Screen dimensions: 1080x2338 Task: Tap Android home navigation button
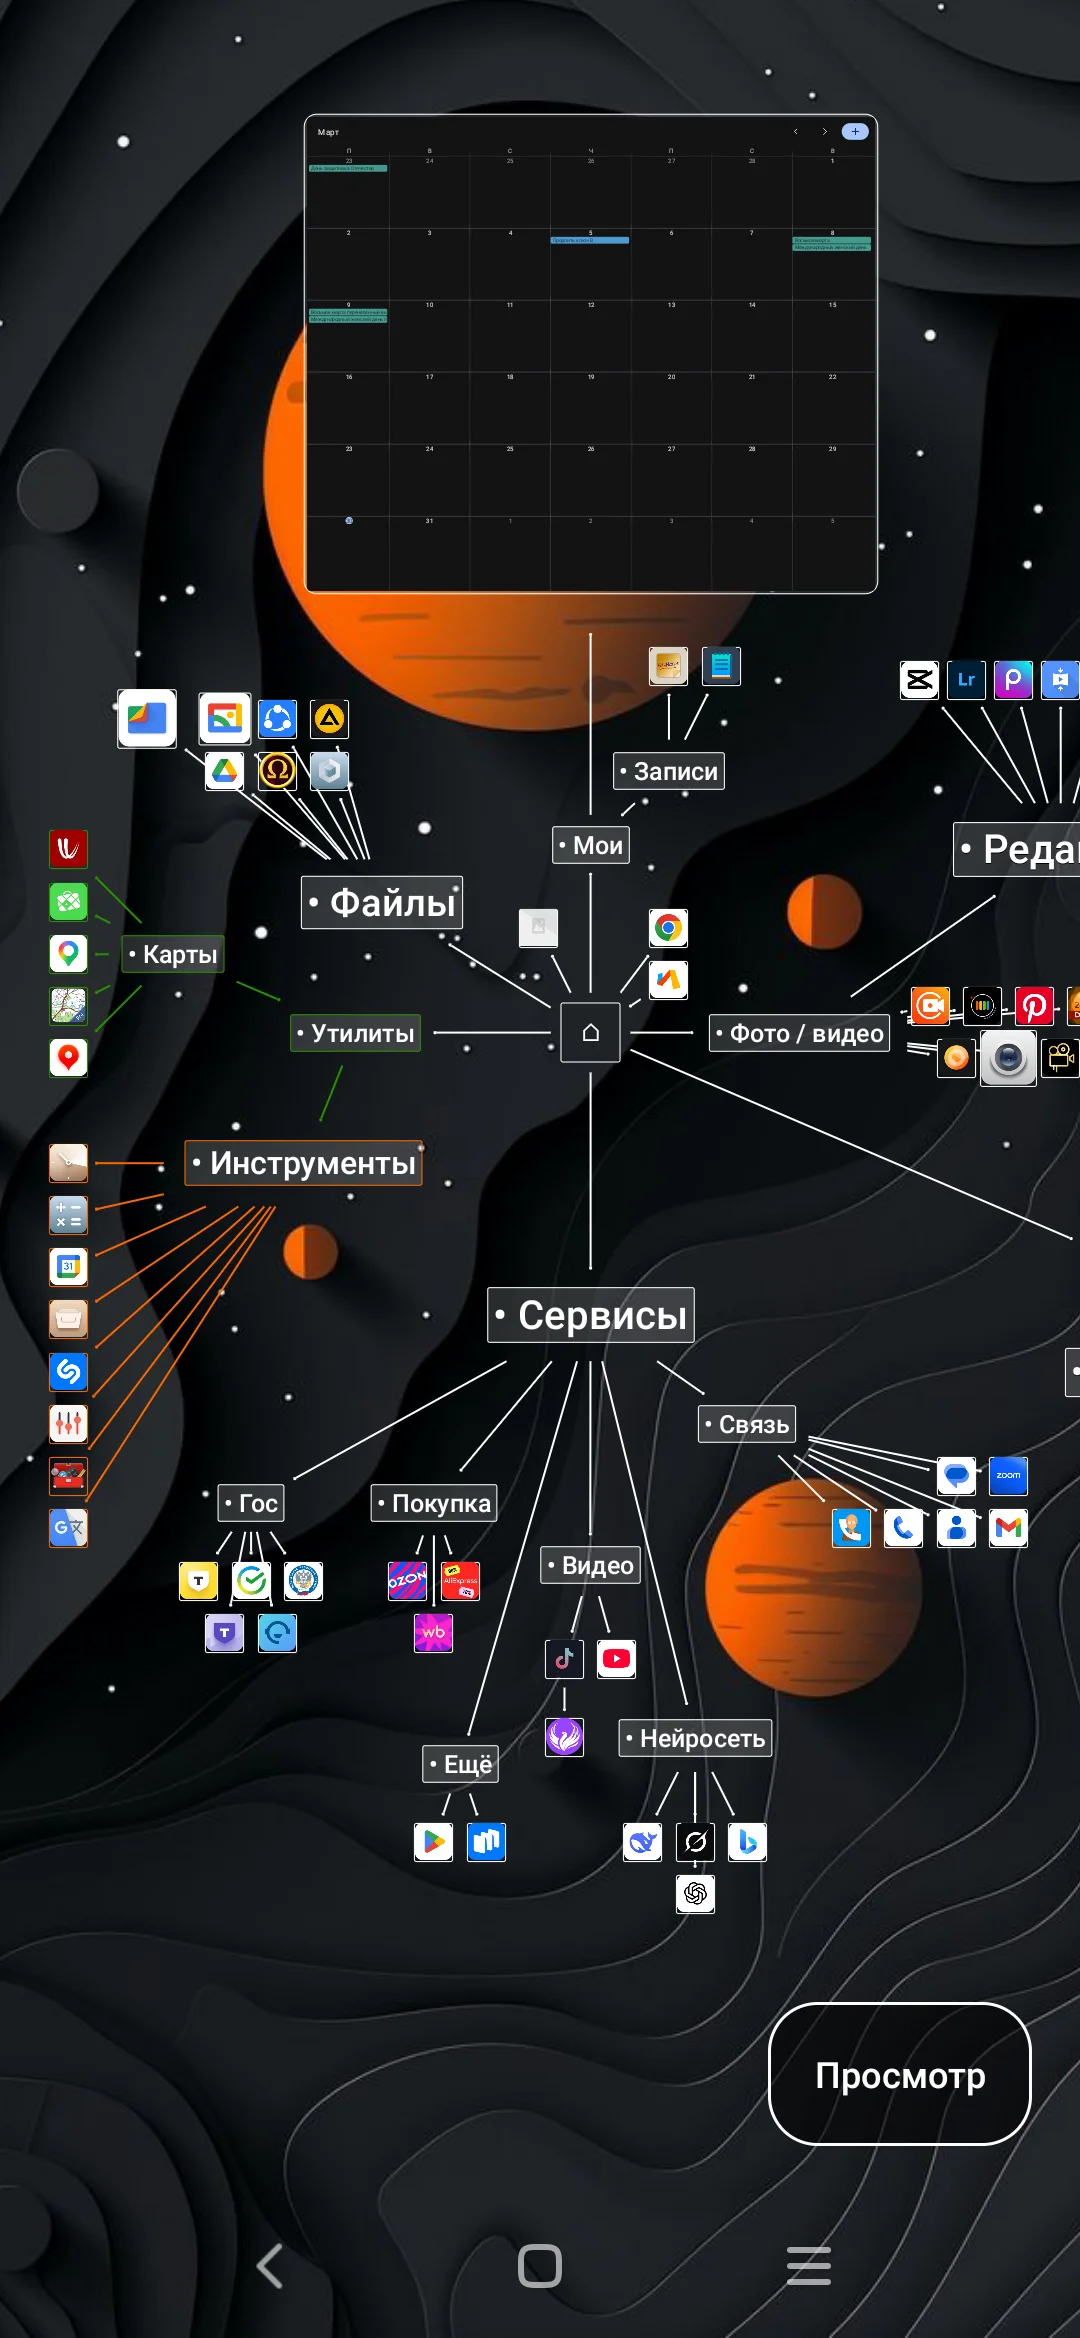540,2266
